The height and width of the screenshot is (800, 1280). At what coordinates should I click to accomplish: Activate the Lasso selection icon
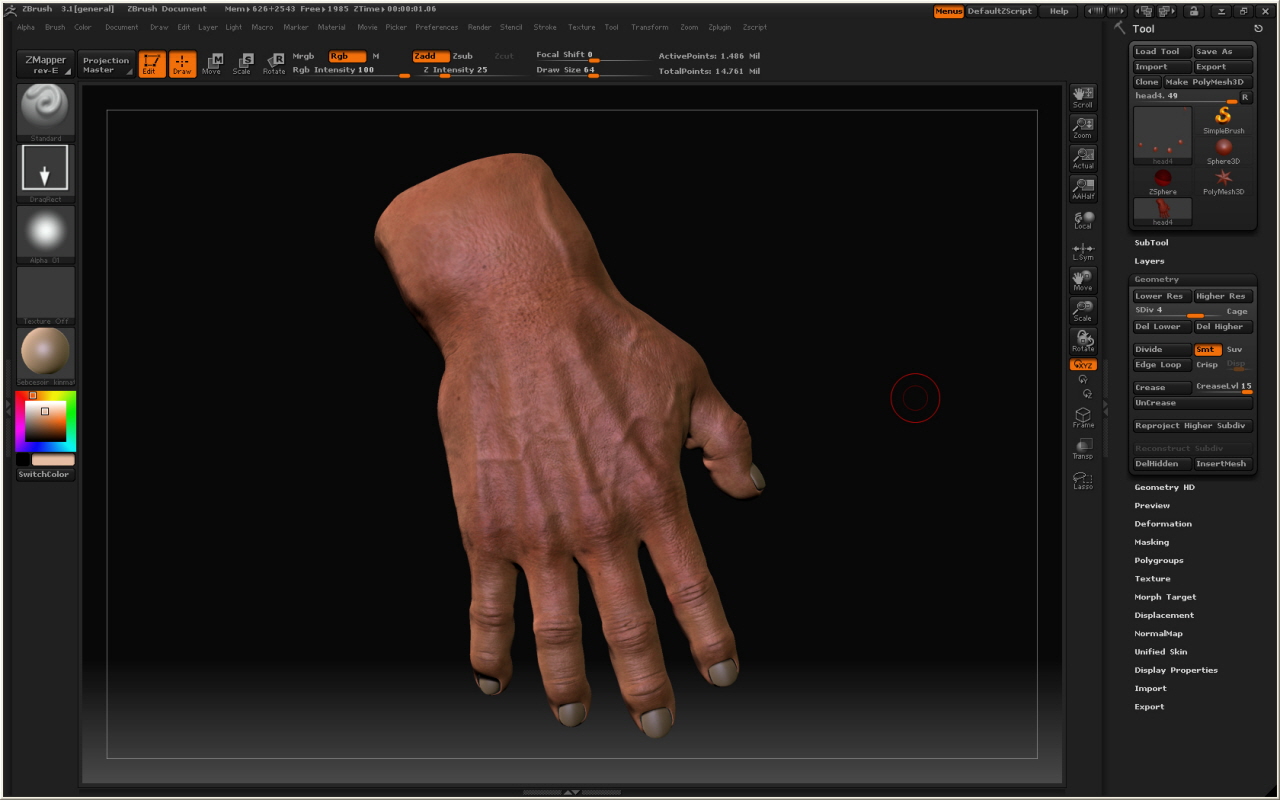tap(1083, 479)
